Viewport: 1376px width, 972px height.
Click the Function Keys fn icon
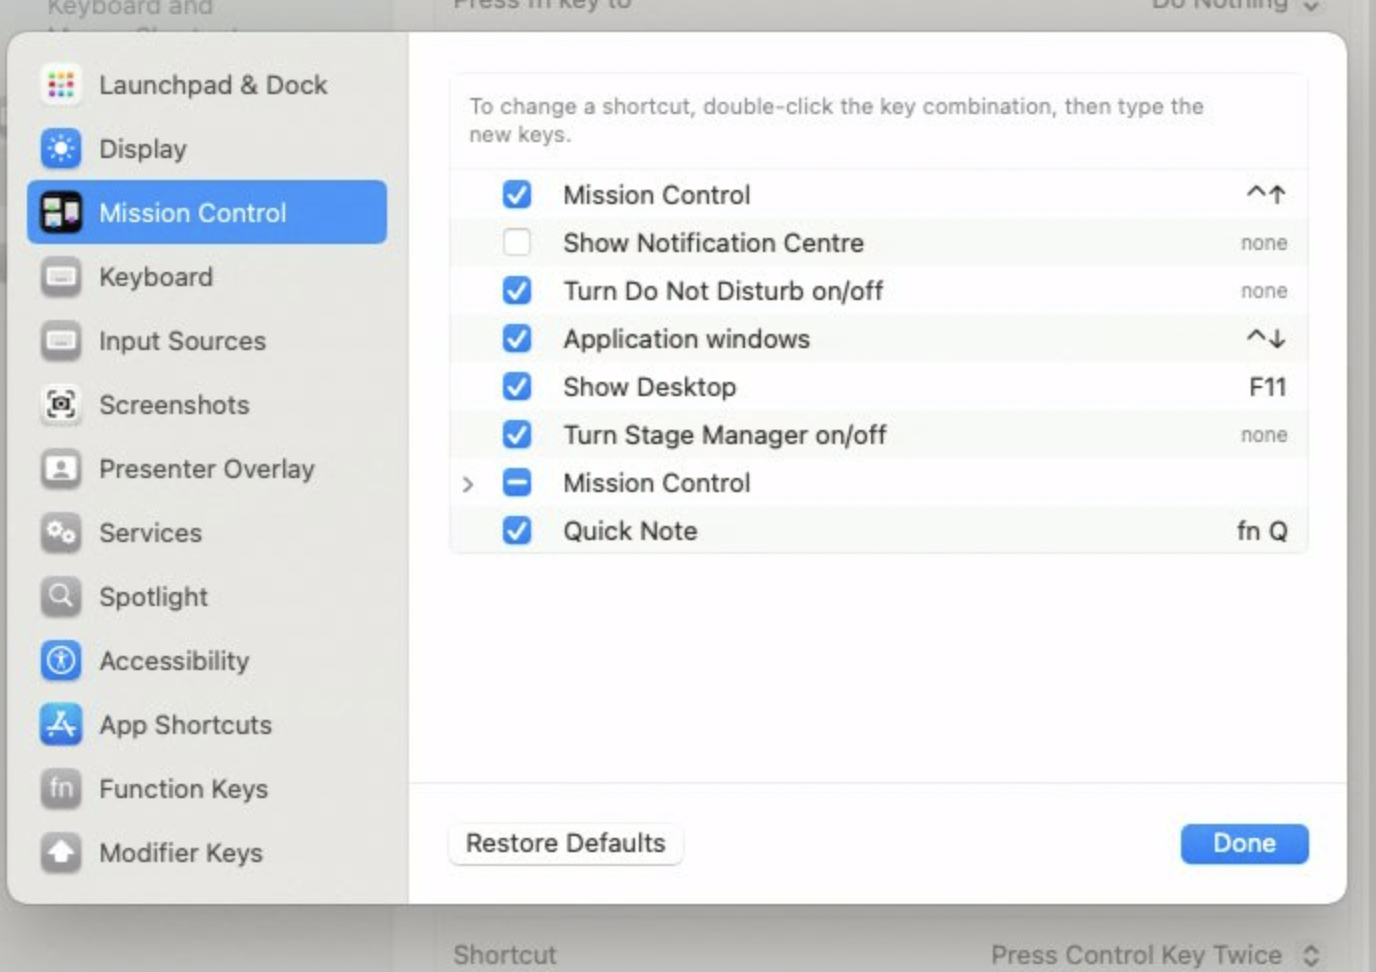[61, 789]
